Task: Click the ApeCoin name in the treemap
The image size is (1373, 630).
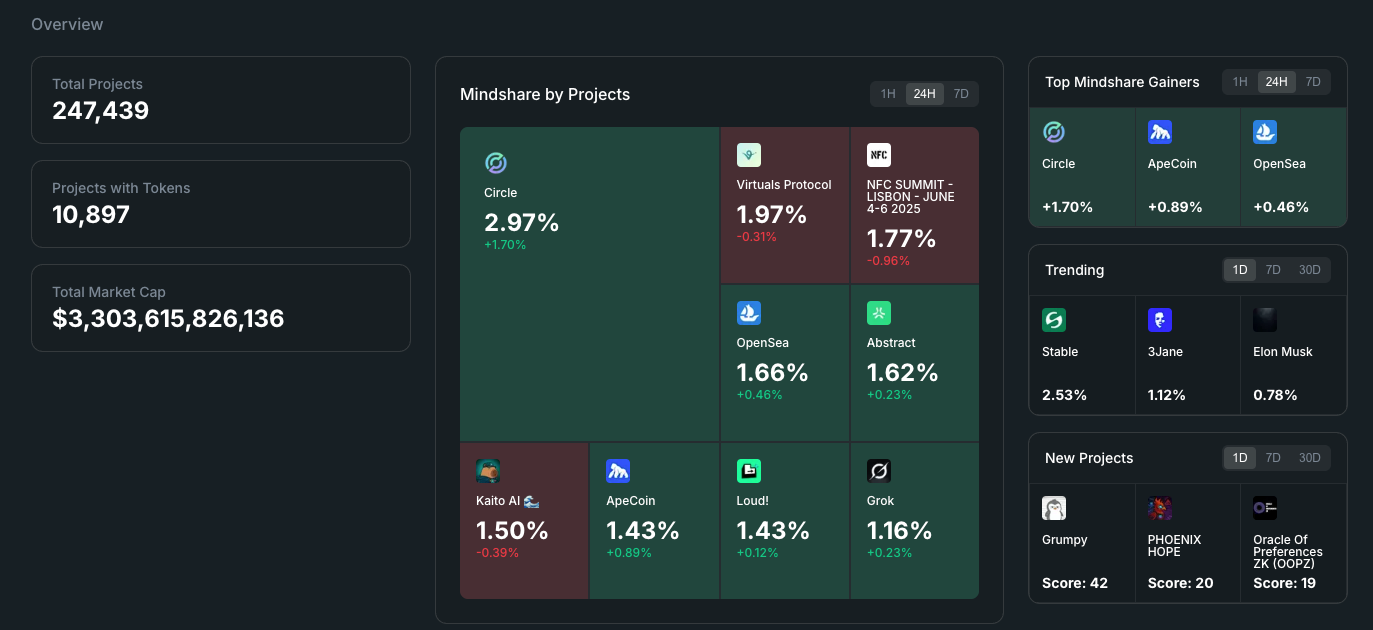Action: tap(631, 501)
